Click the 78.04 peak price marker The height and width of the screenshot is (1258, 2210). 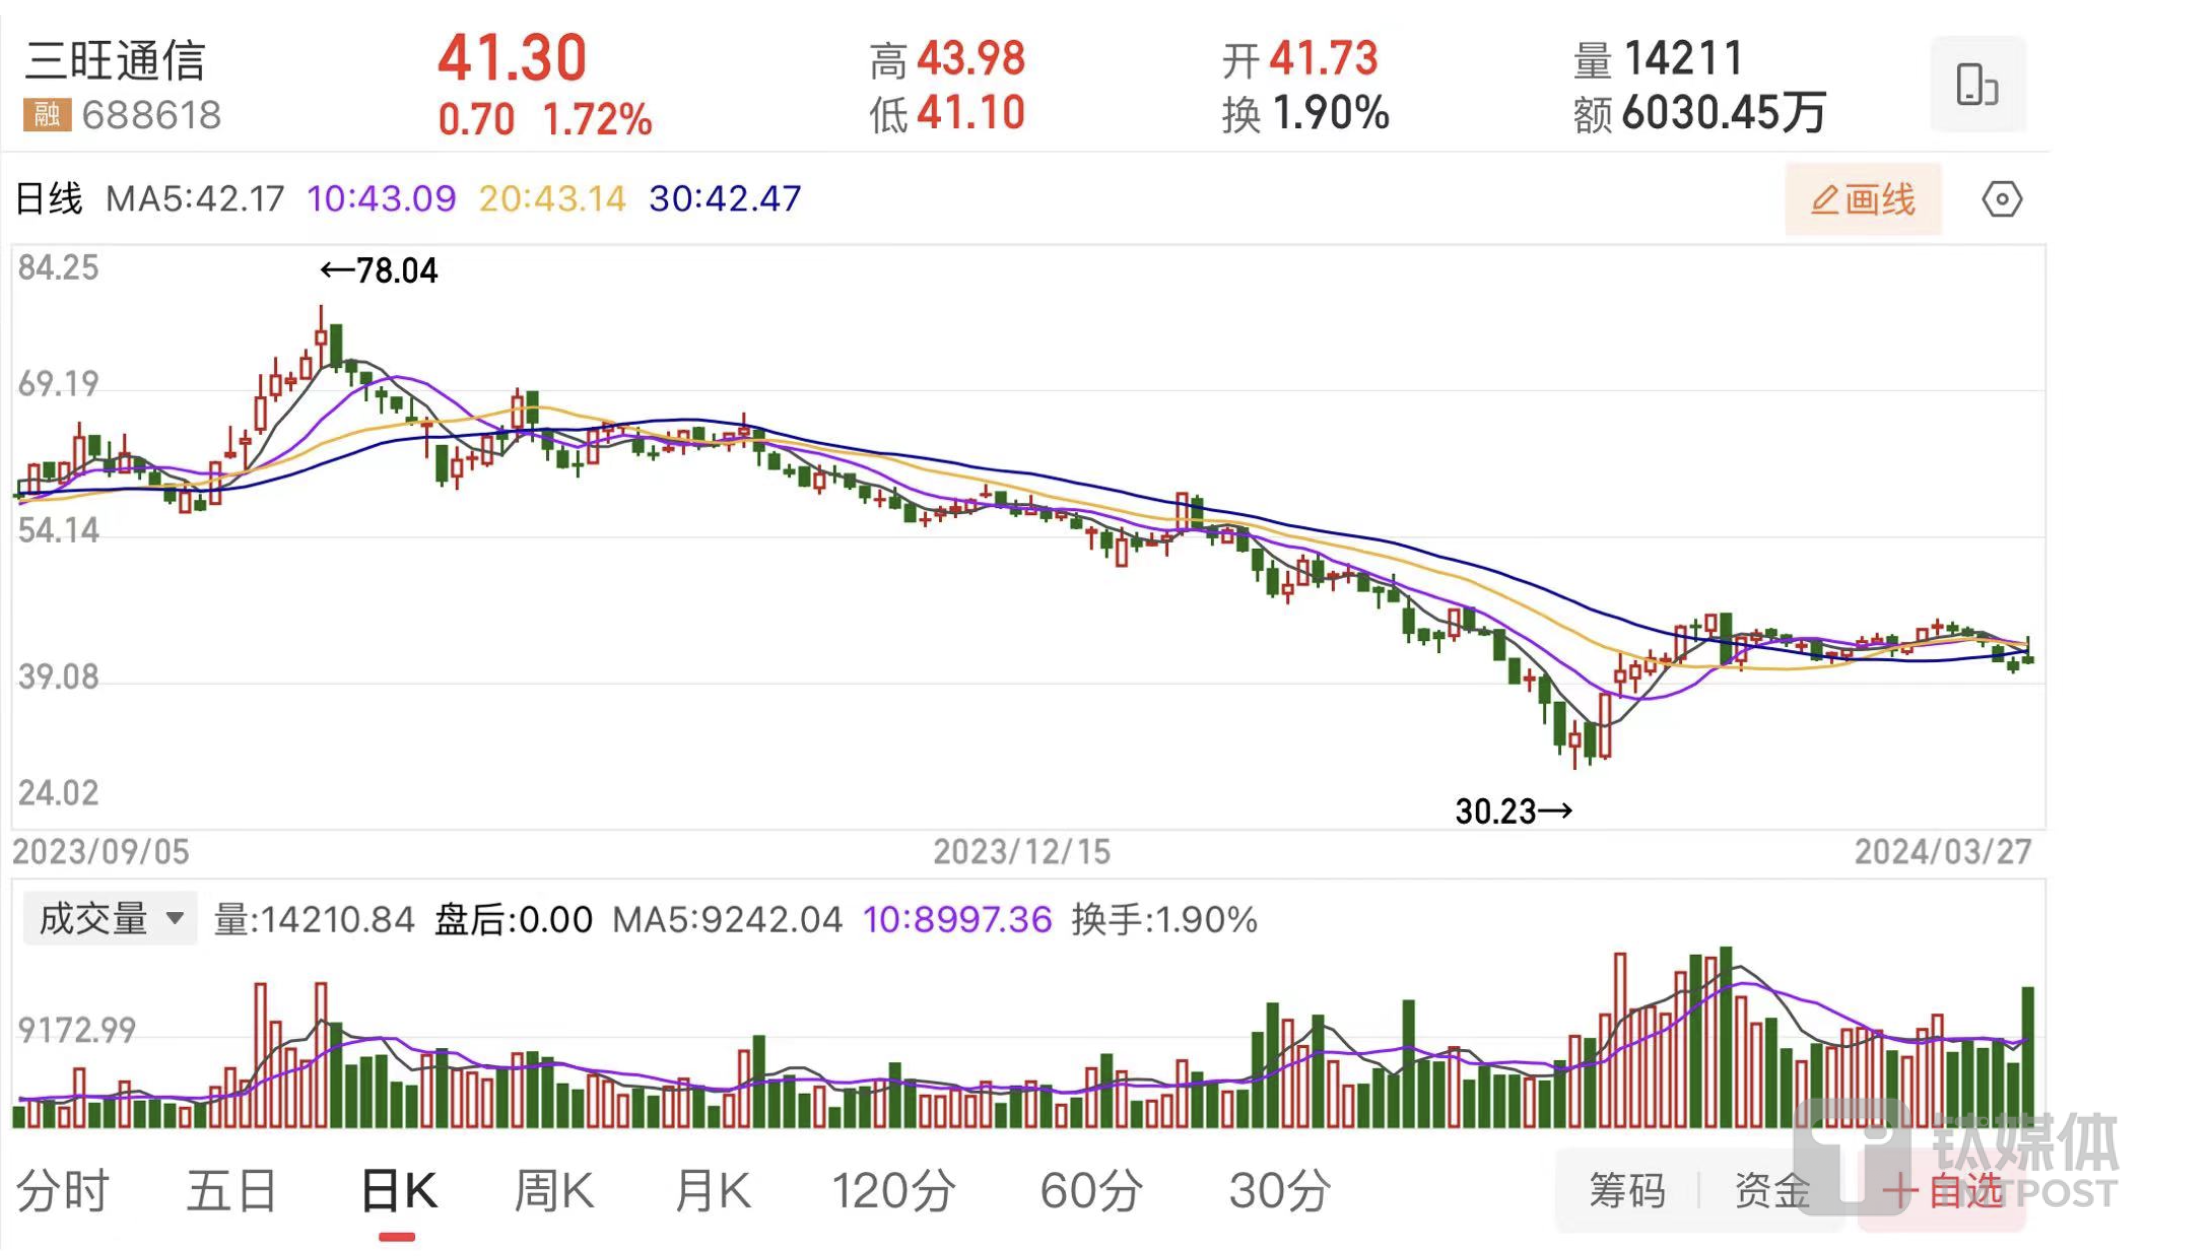pyautogui.click(x=379, y=271)
